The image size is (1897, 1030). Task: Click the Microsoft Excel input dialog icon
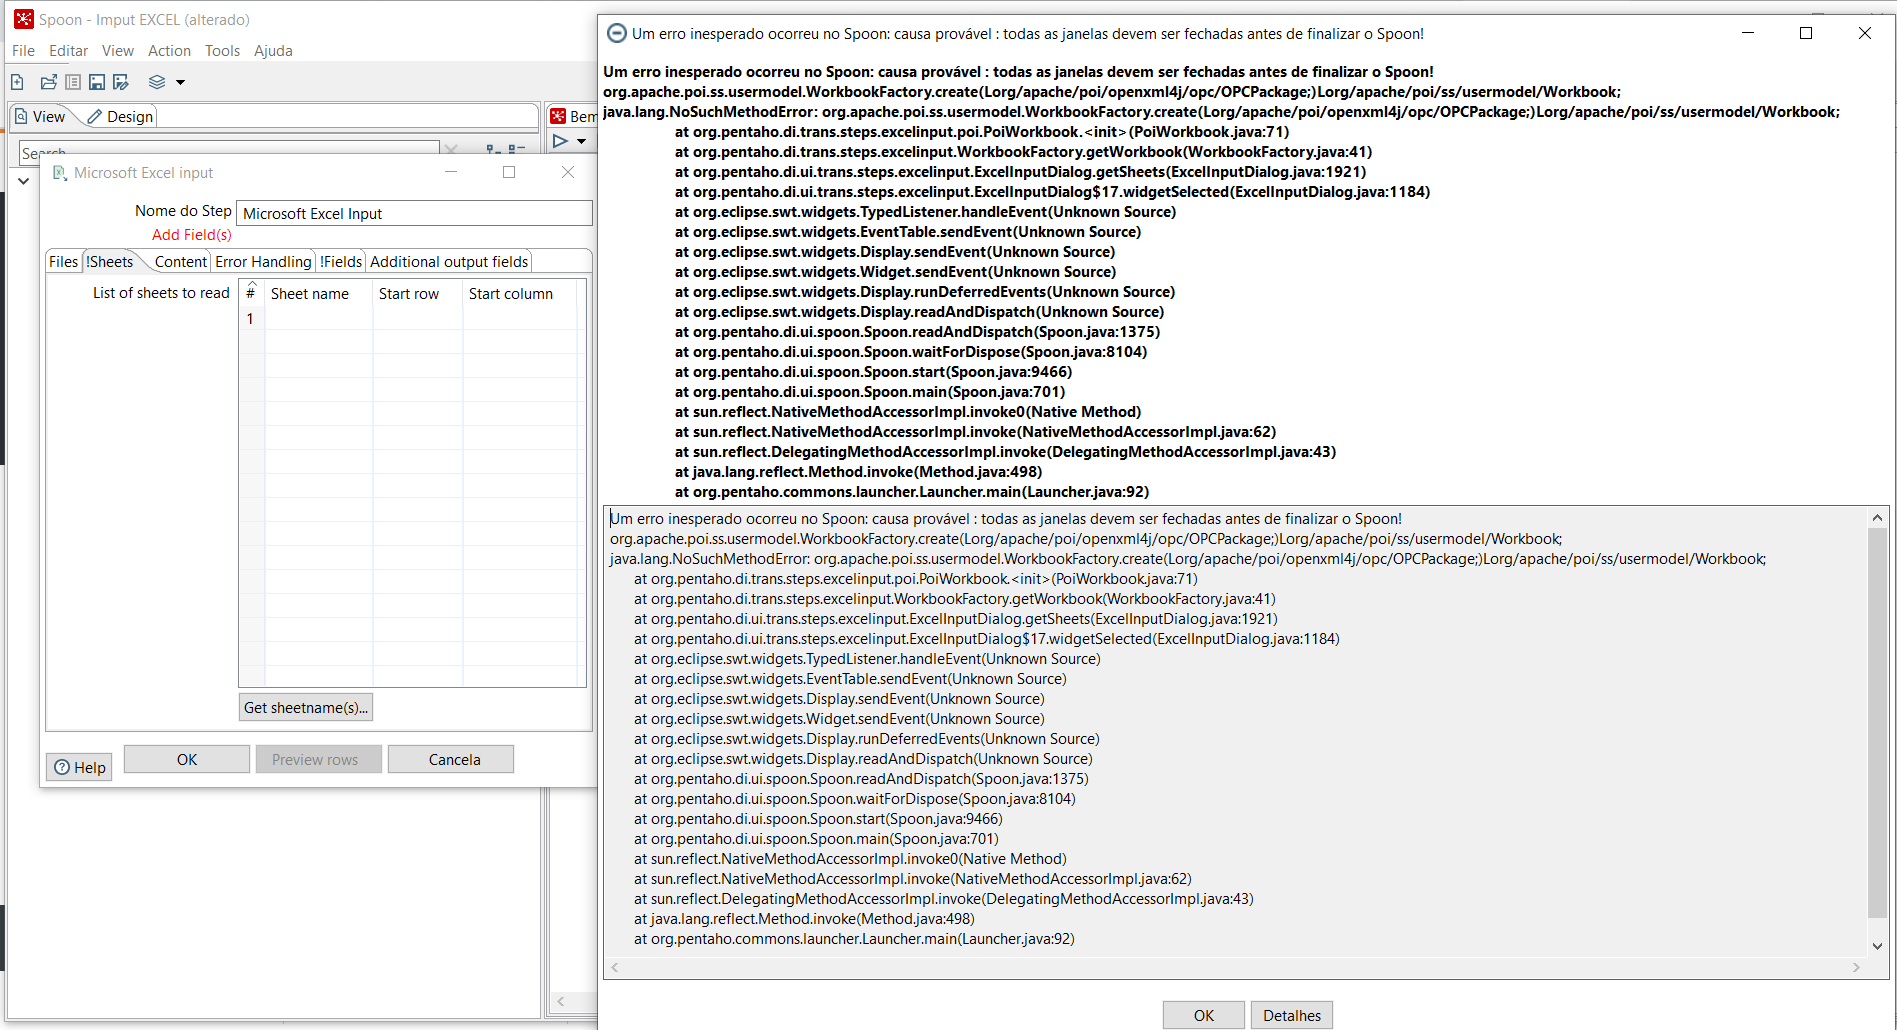(x=59, y=173)
